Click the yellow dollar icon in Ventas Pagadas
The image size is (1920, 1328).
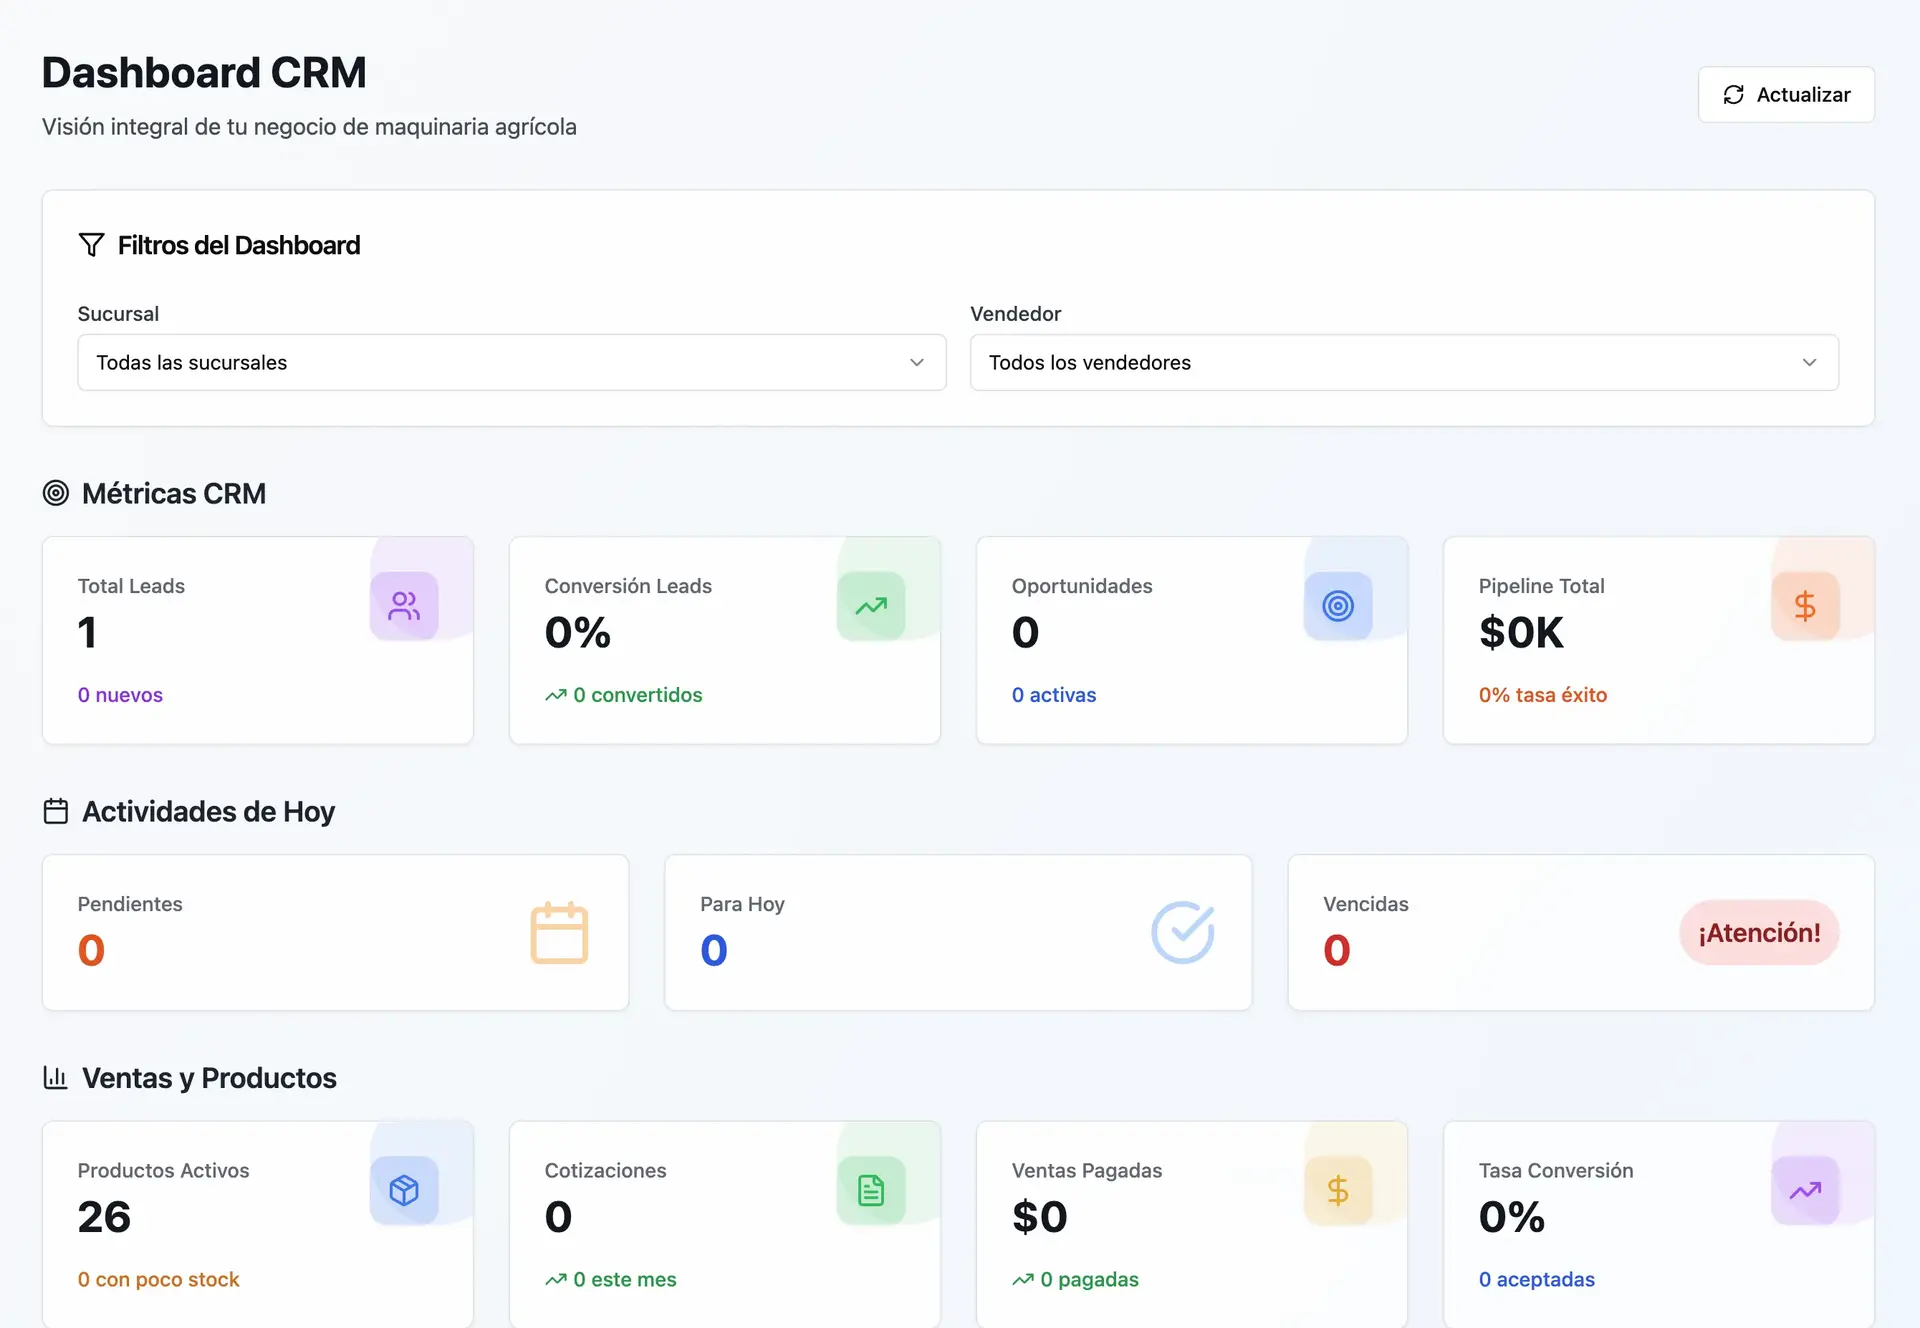[x=1338, y=1190]
